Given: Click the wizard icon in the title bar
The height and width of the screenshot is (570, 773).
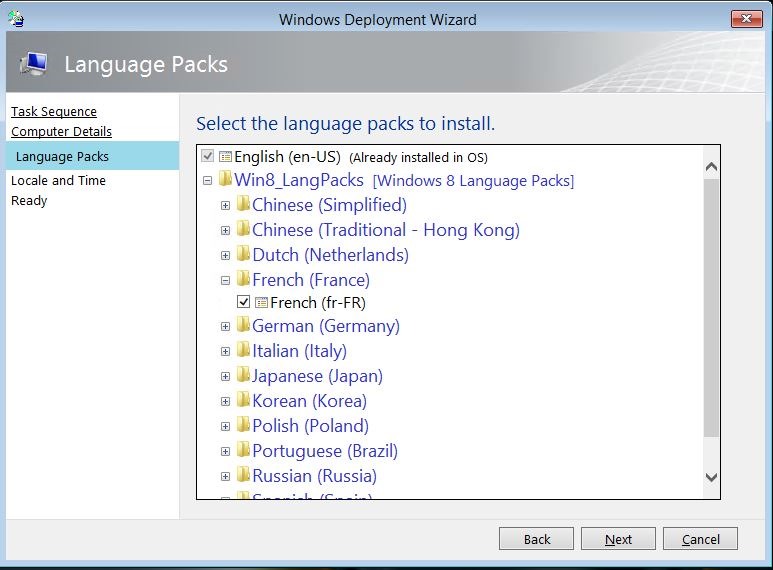Looking at the screenshot, I should [16, 19].
